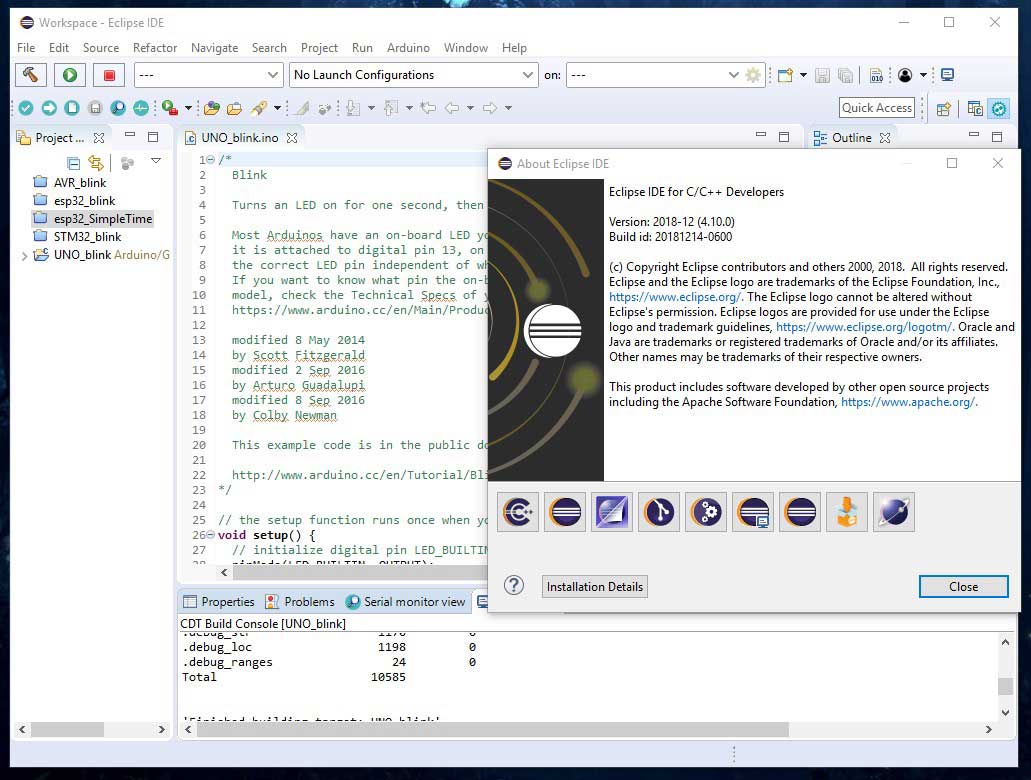Image resolution: width=1031 pixels, height=780 pixels.
Task: Open the Search flashlight dropdown arrow
Action: pyautogui.click(x=277, y=108)
